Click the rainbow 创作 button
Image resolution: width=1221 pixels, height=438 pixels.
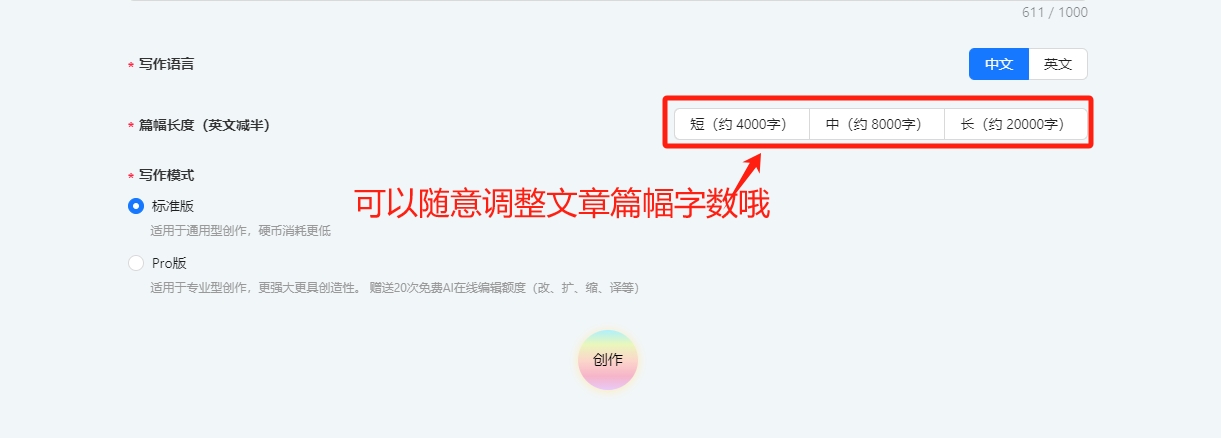(x=608, y=360)
